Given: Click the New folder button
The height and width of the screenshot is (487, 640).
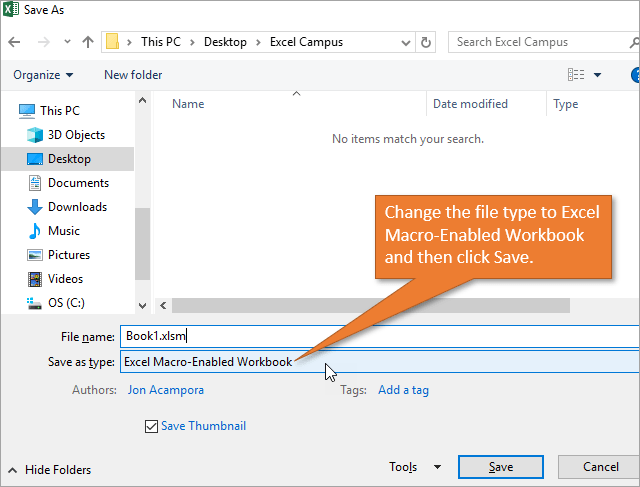Looking at the screenshot, I should coord(133,75).
